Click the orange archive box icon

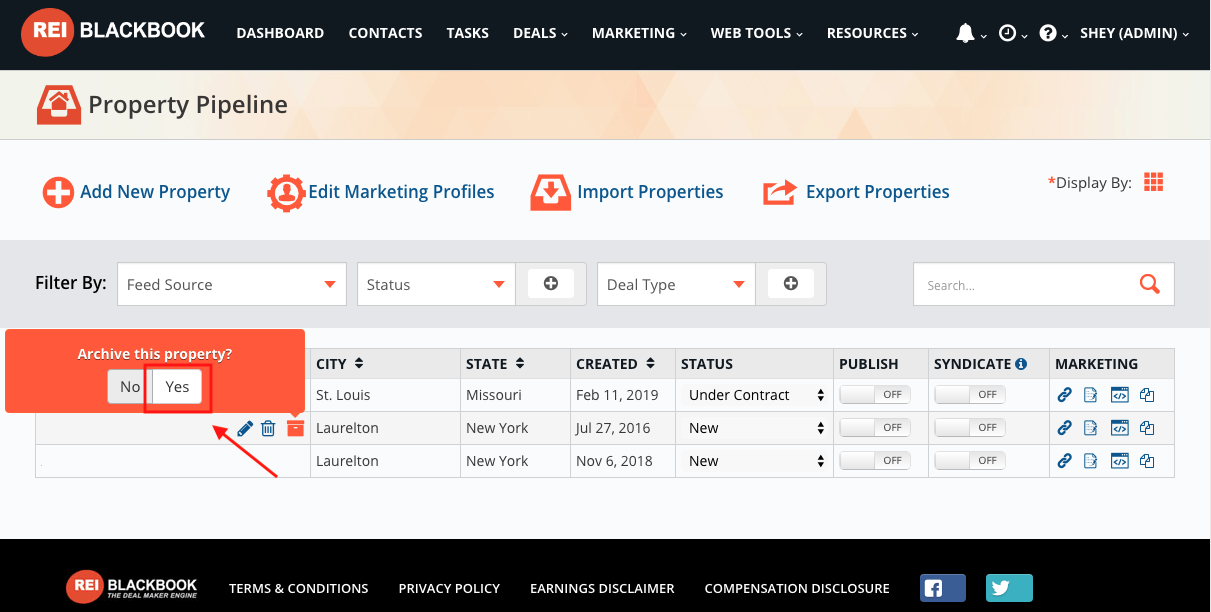point(295,427)
